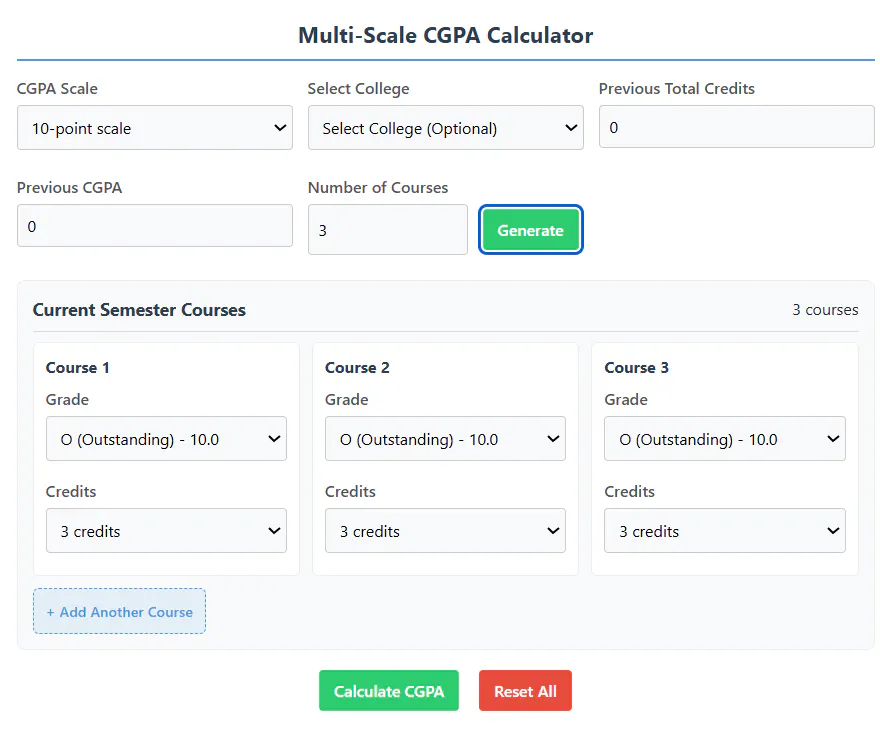This screenshot has height=753, width=880.
Task: Open the Course 1 Grade dropdown
Action: pyautogui.click(x=166, y=439)
